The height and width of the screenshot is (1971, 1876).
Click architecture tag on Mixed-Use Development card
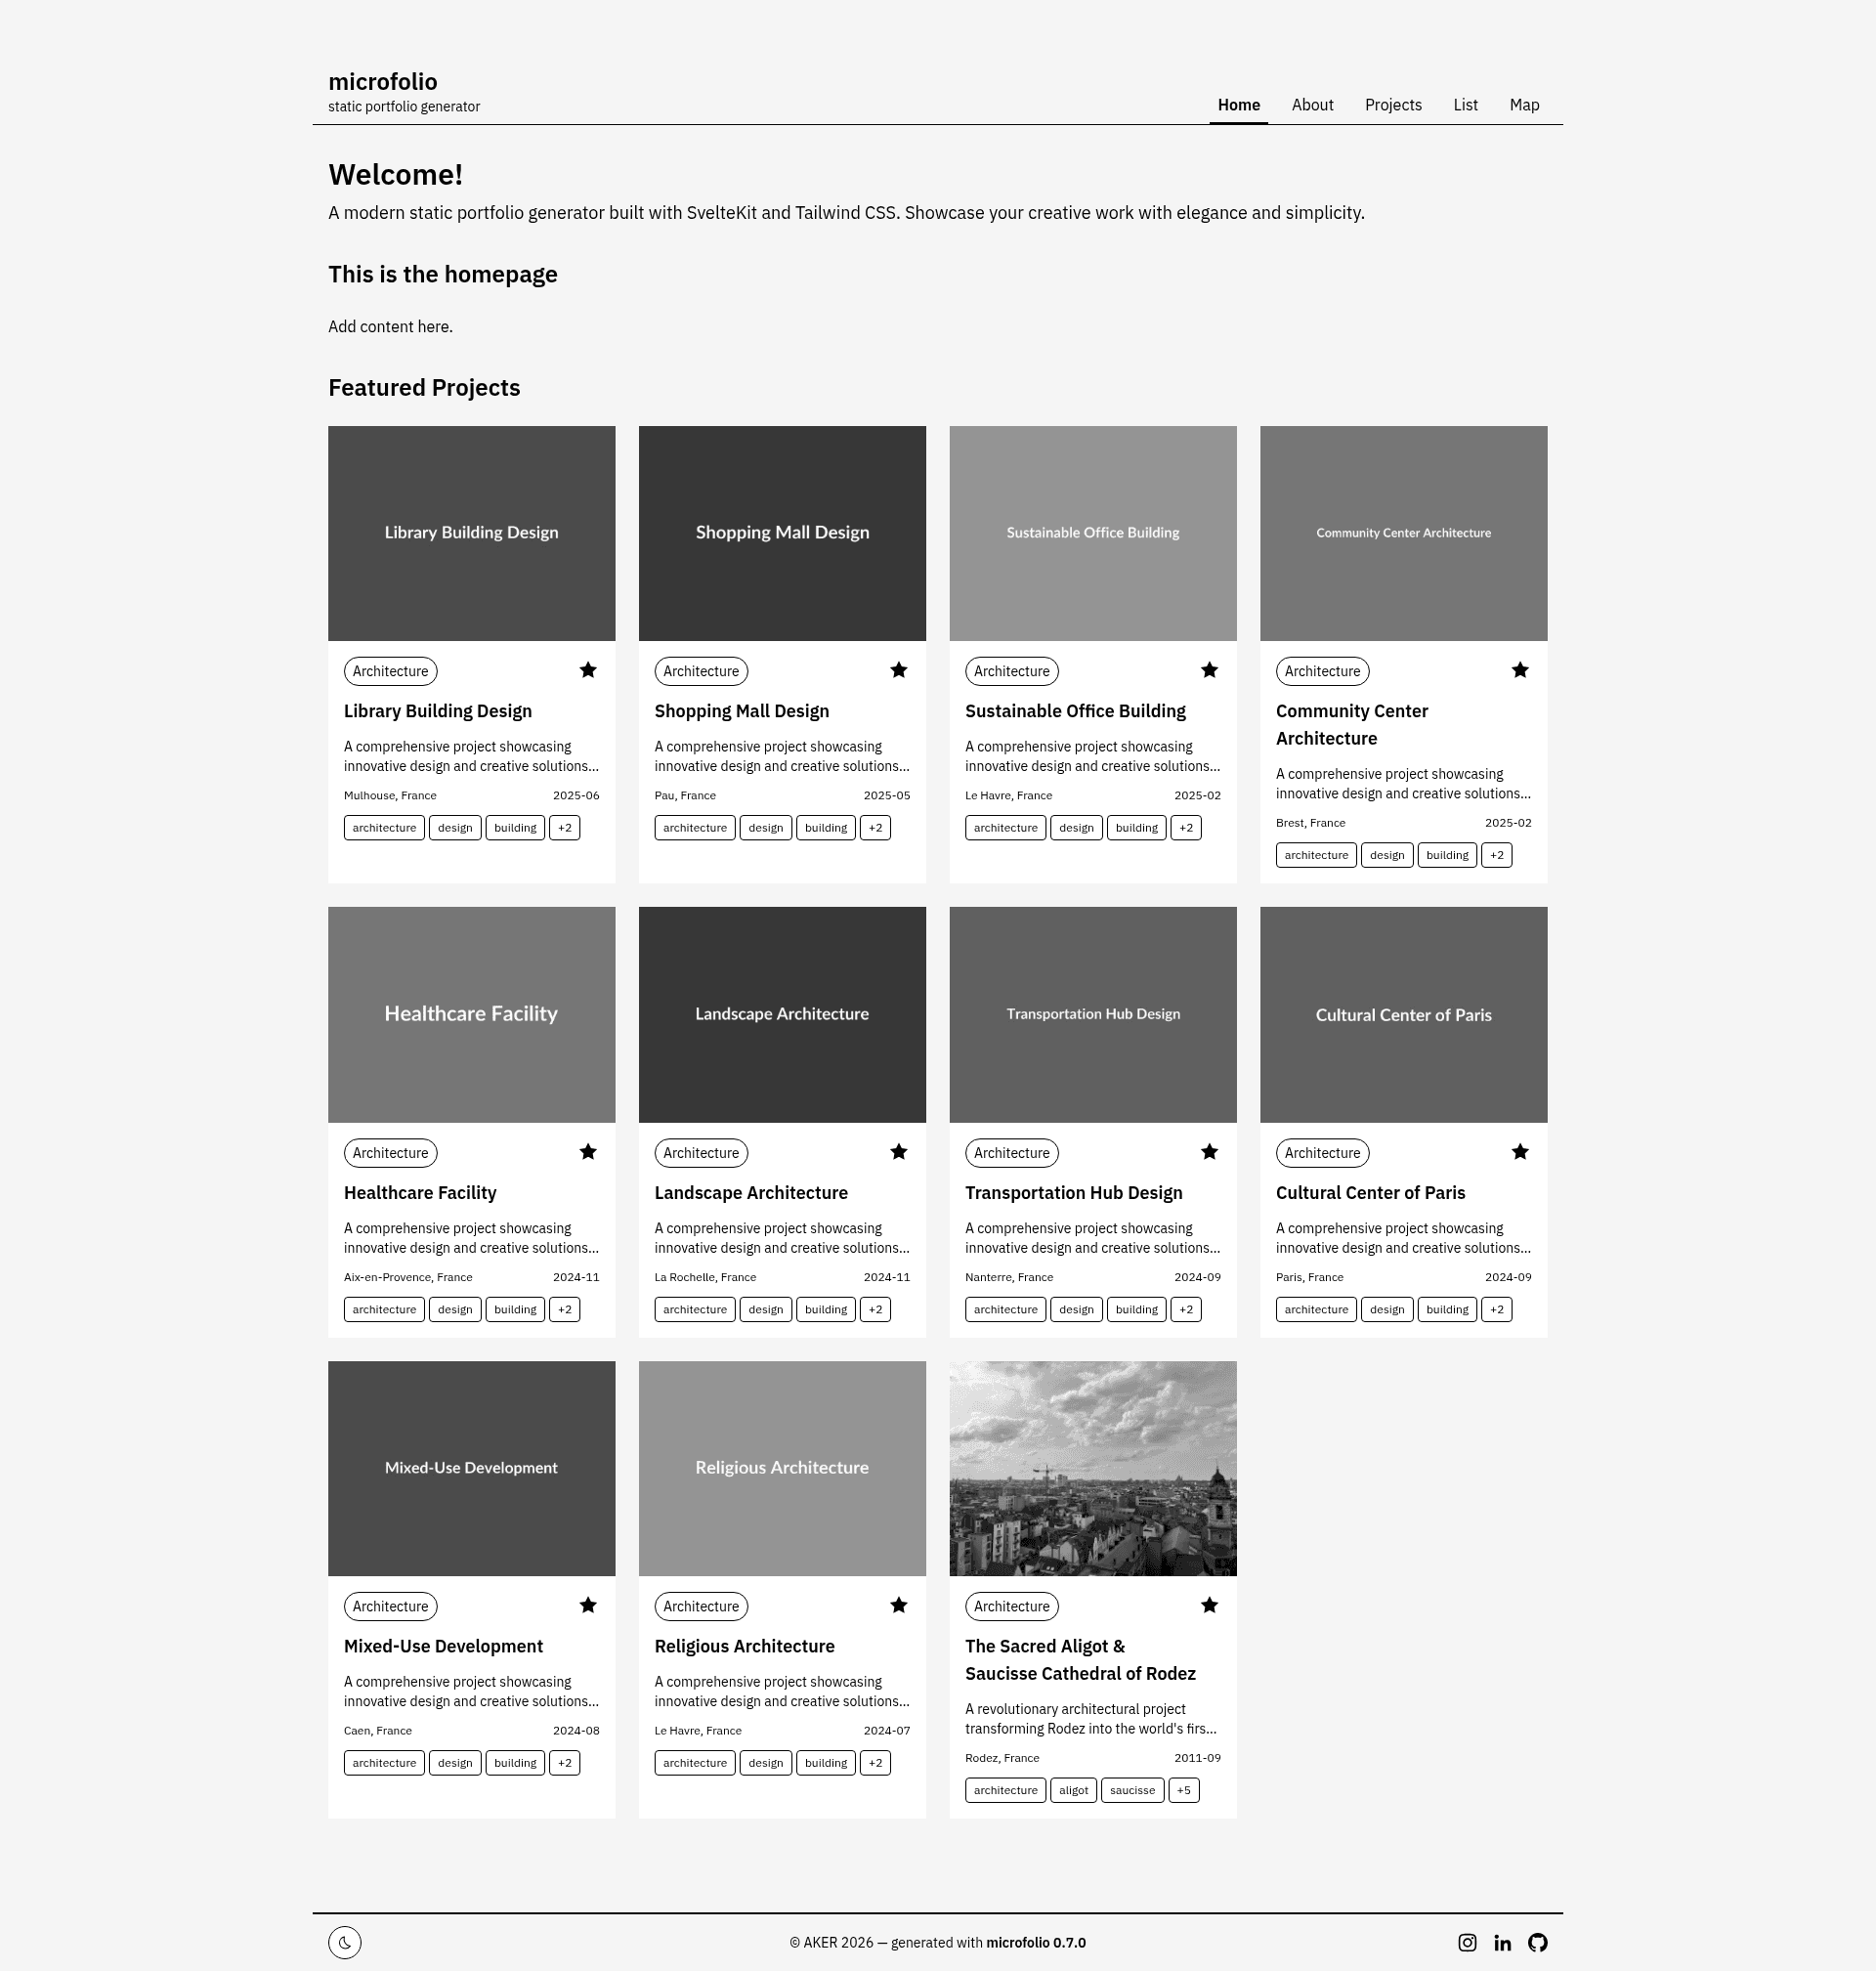tap(384, 1763)
